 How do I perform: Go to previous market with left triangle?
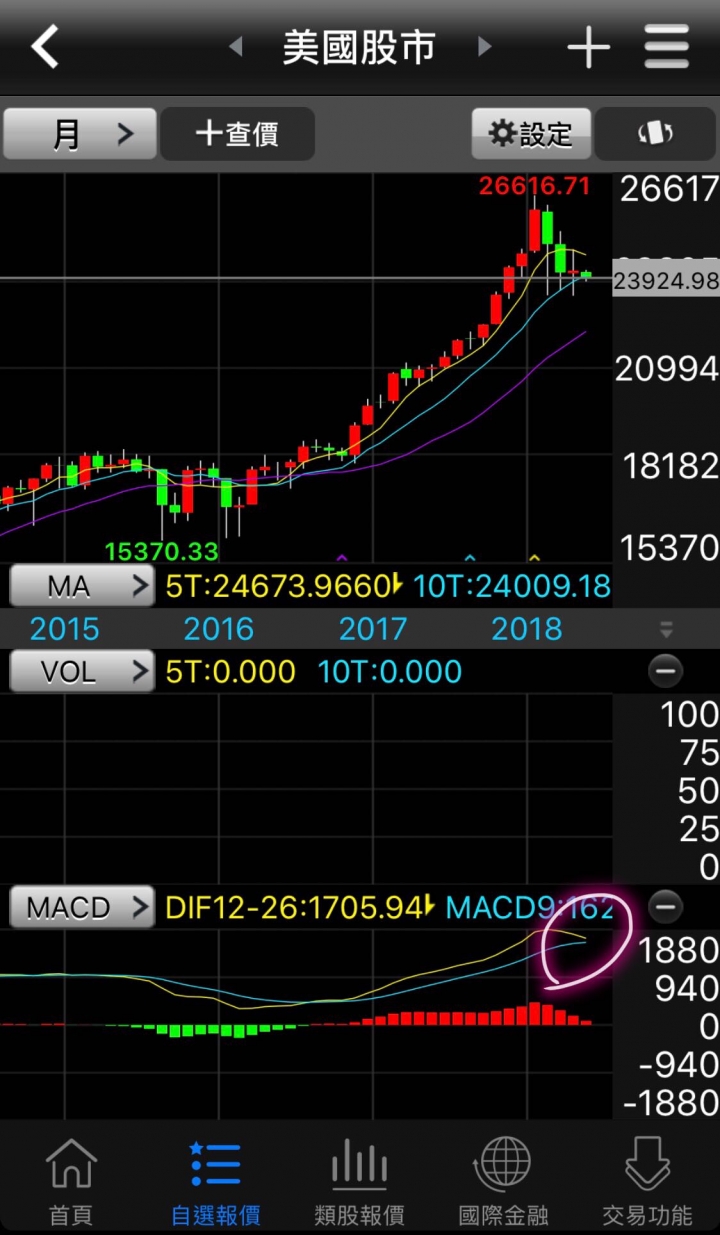pos(236,47)
